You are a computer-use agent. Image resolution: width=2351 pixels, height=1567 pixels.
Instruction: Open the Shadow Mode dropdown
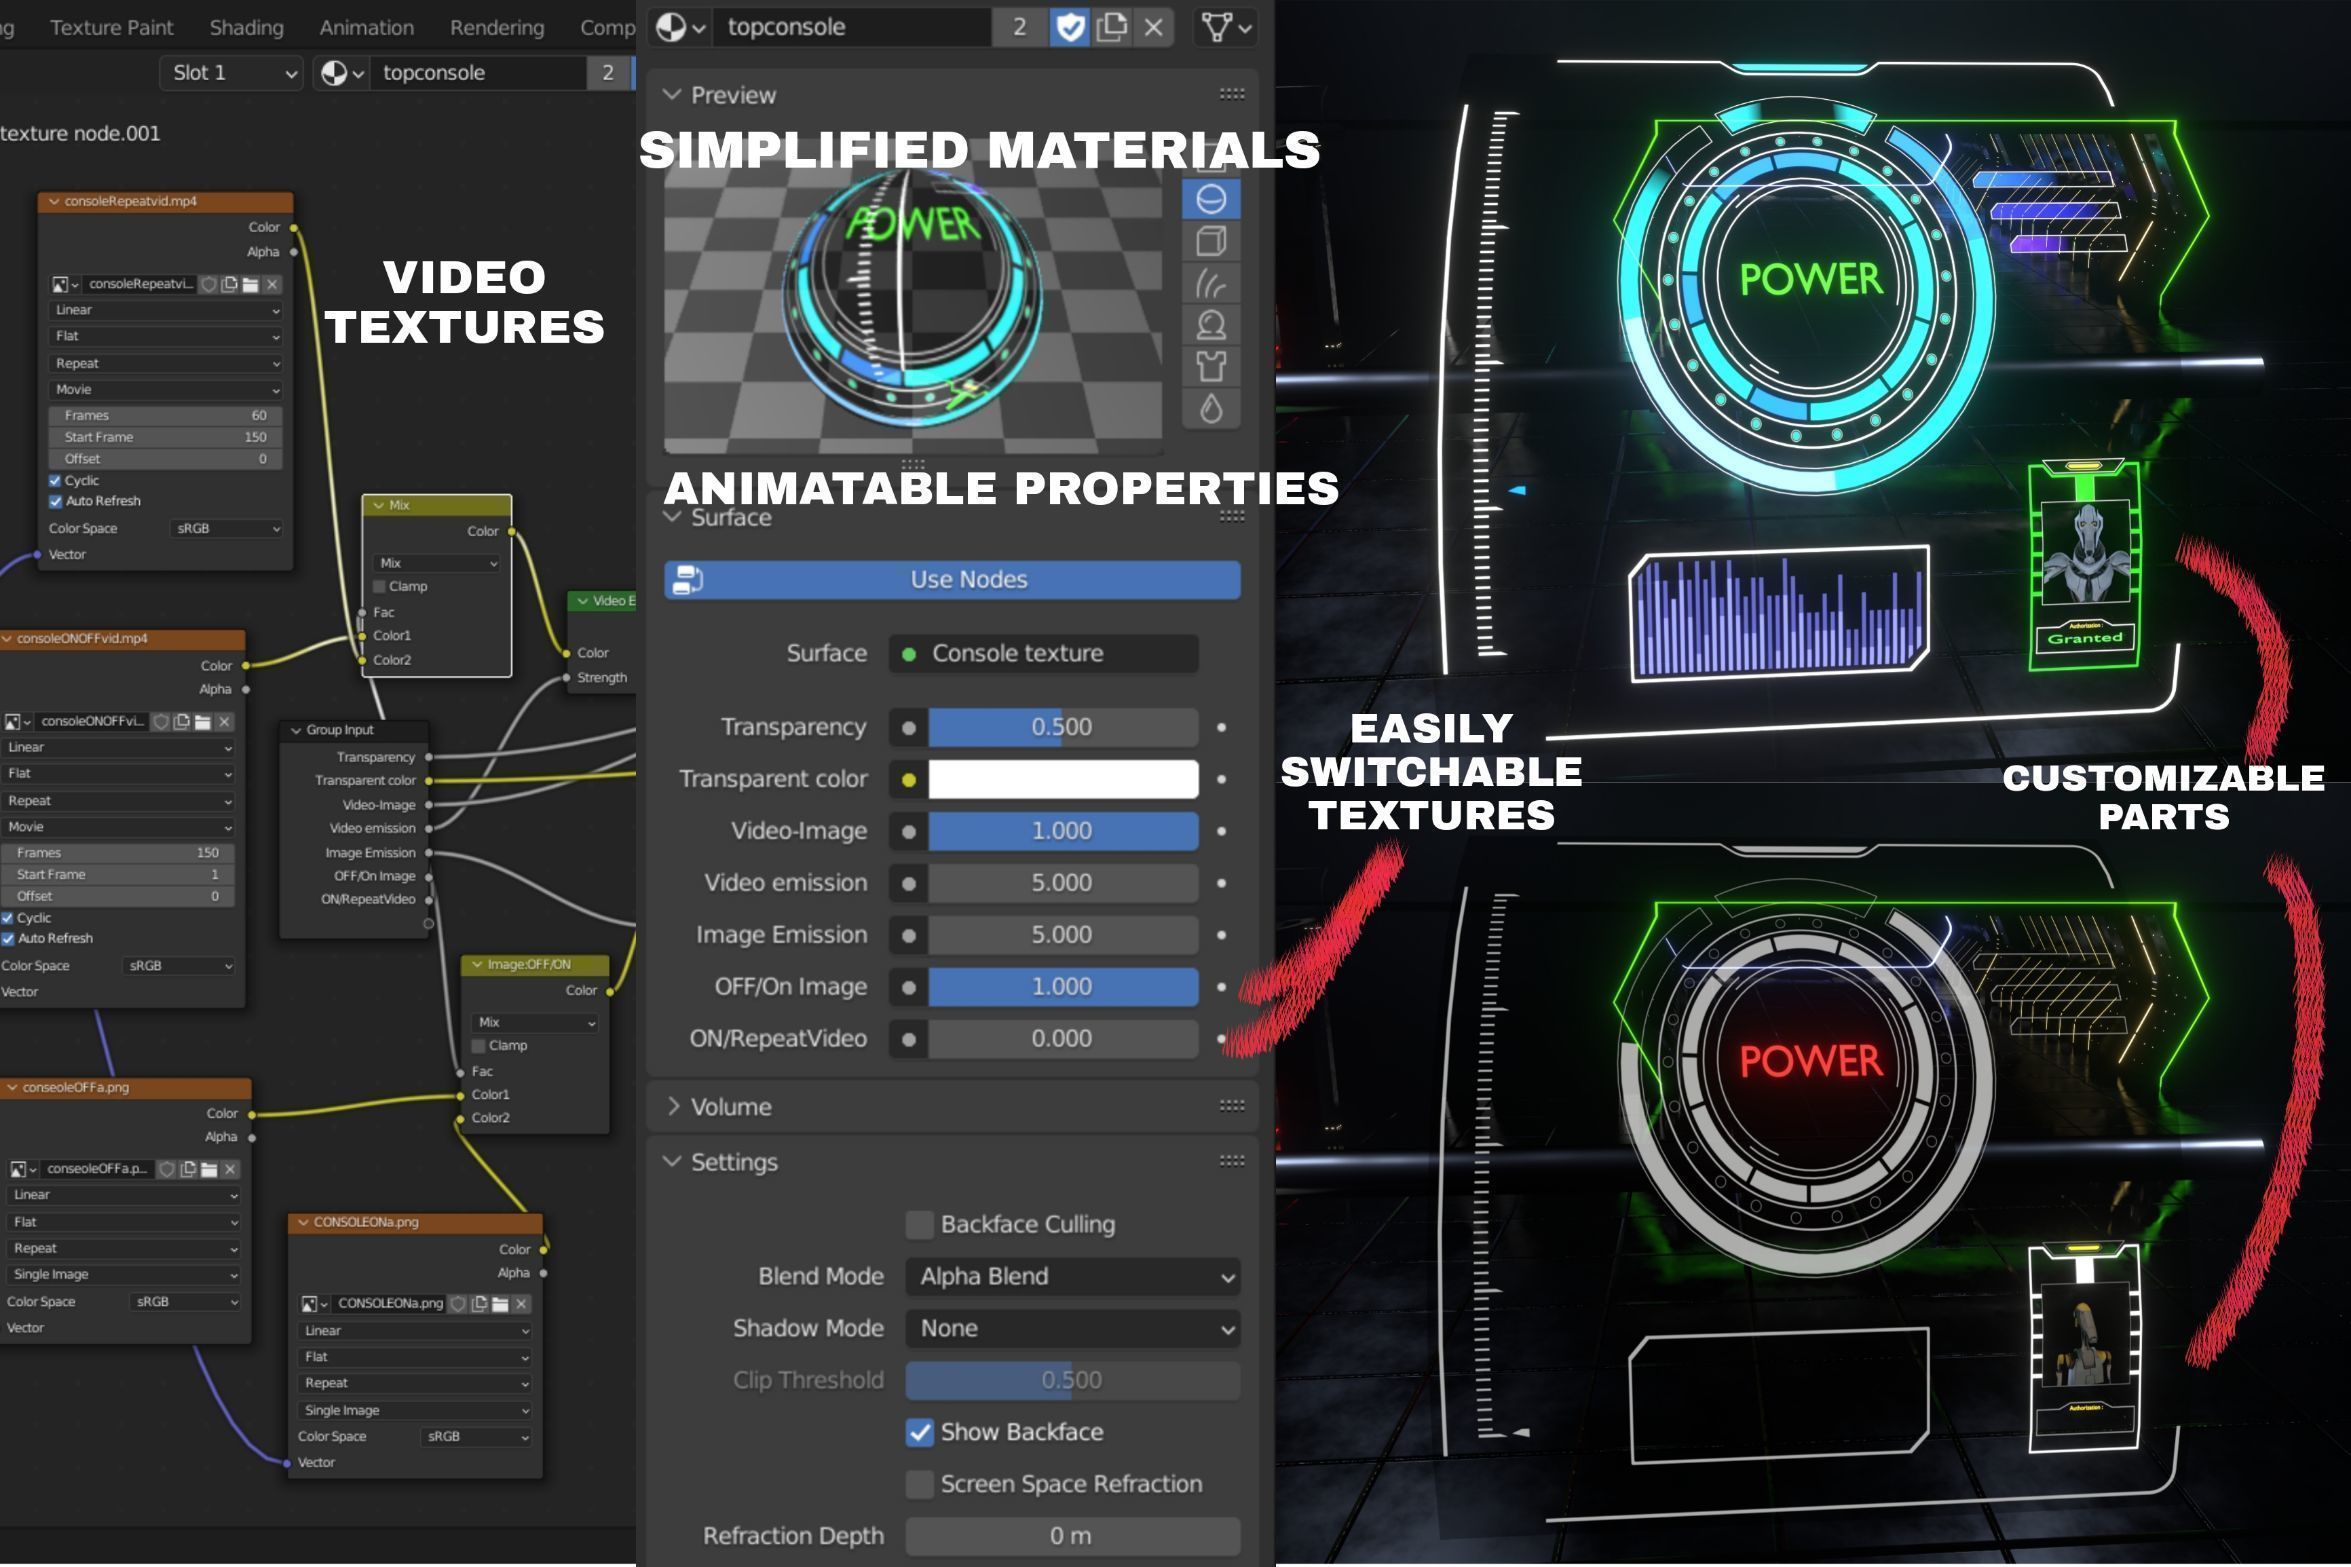(x=1072, y=1328)
